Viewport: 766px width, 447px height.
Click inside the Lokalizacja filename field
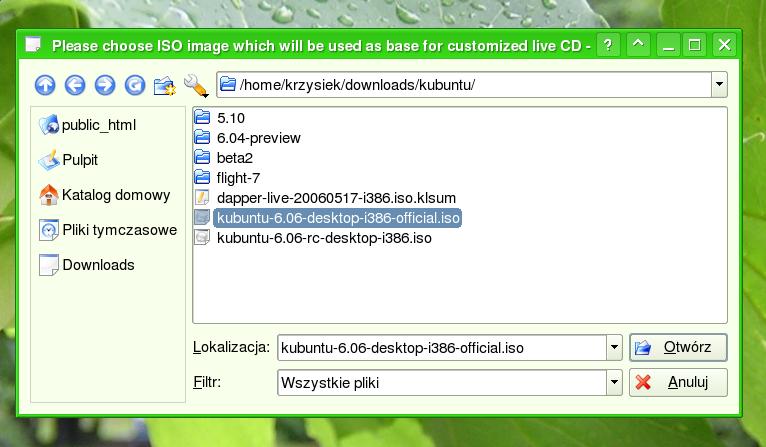click(x=440, y=348)
